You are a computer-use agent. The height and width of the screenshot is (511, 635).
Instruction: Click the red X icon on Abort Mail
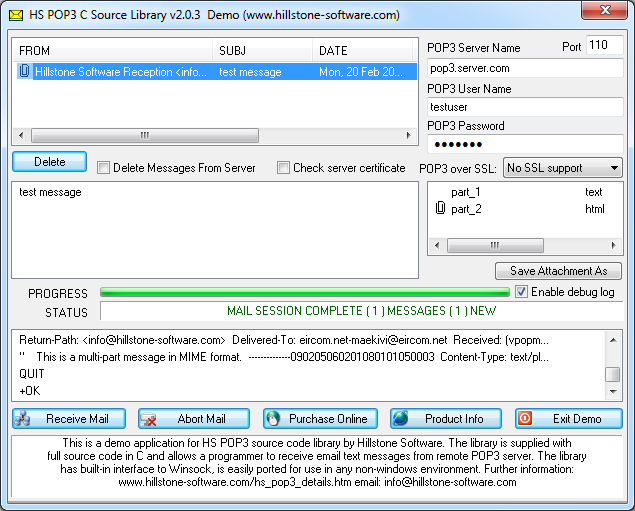click(148, 419)
